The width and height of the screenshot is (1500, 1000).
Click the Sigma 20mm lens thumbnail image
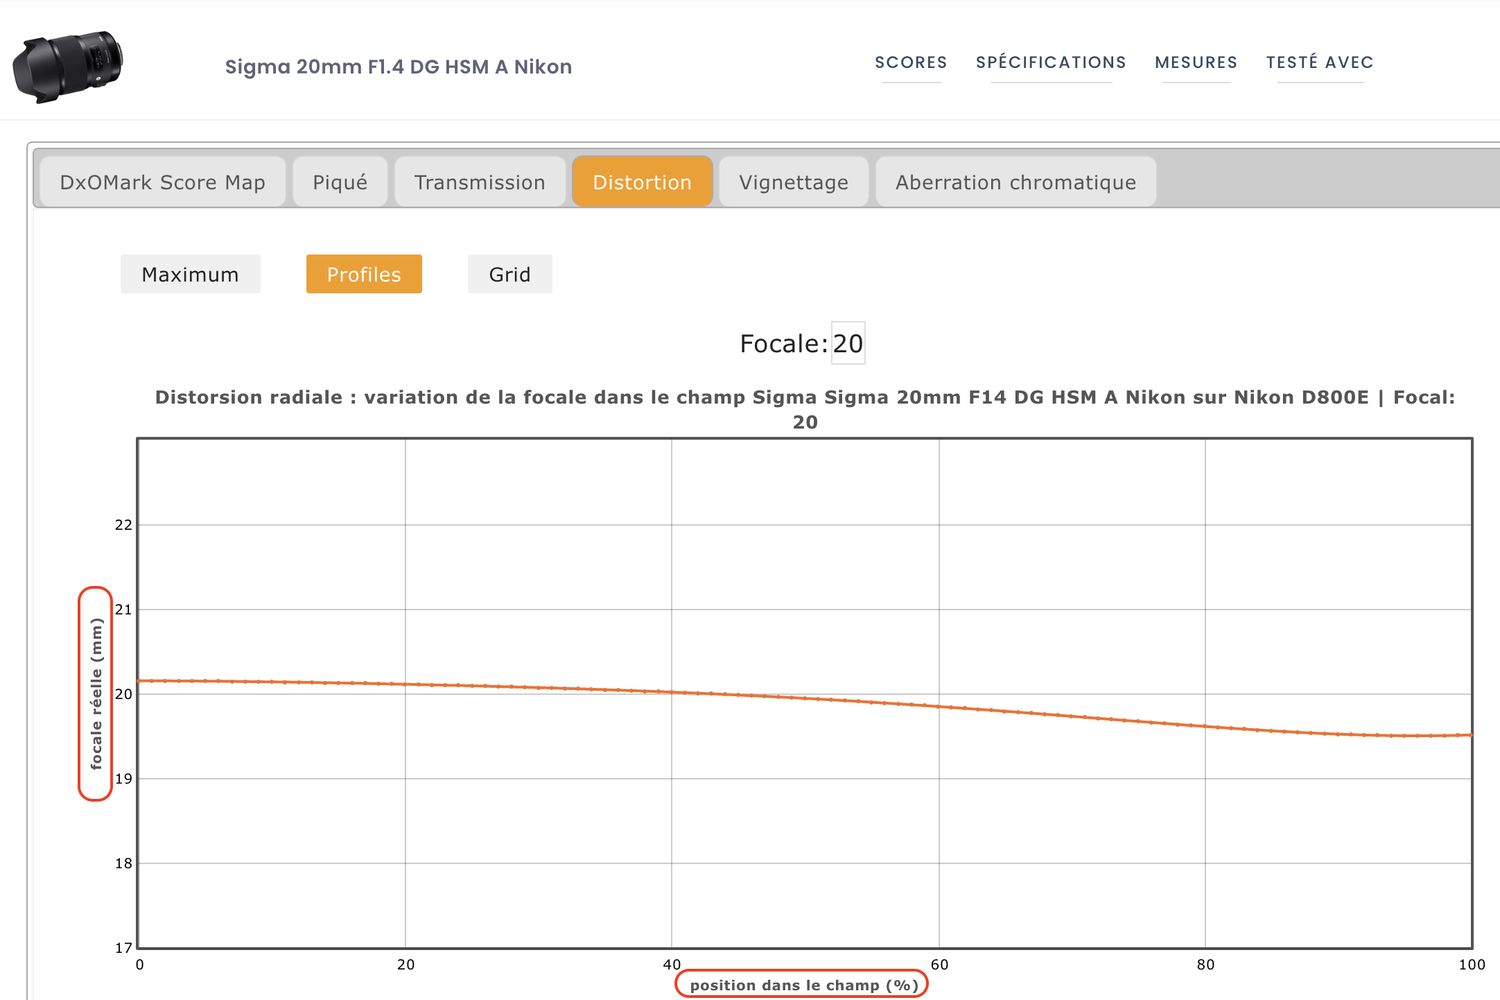tap(68, 67)
